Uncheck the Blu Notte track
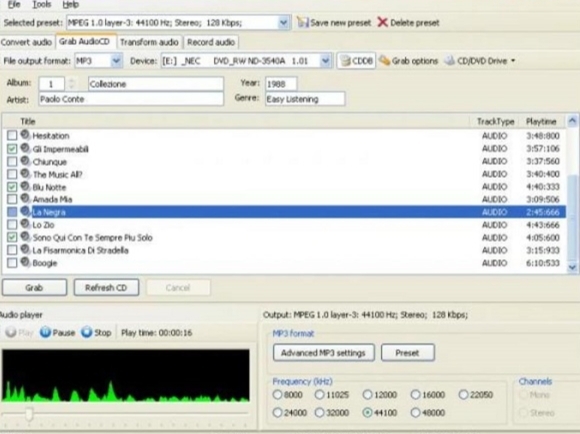The image size is (580, 434). coord(12,187)
